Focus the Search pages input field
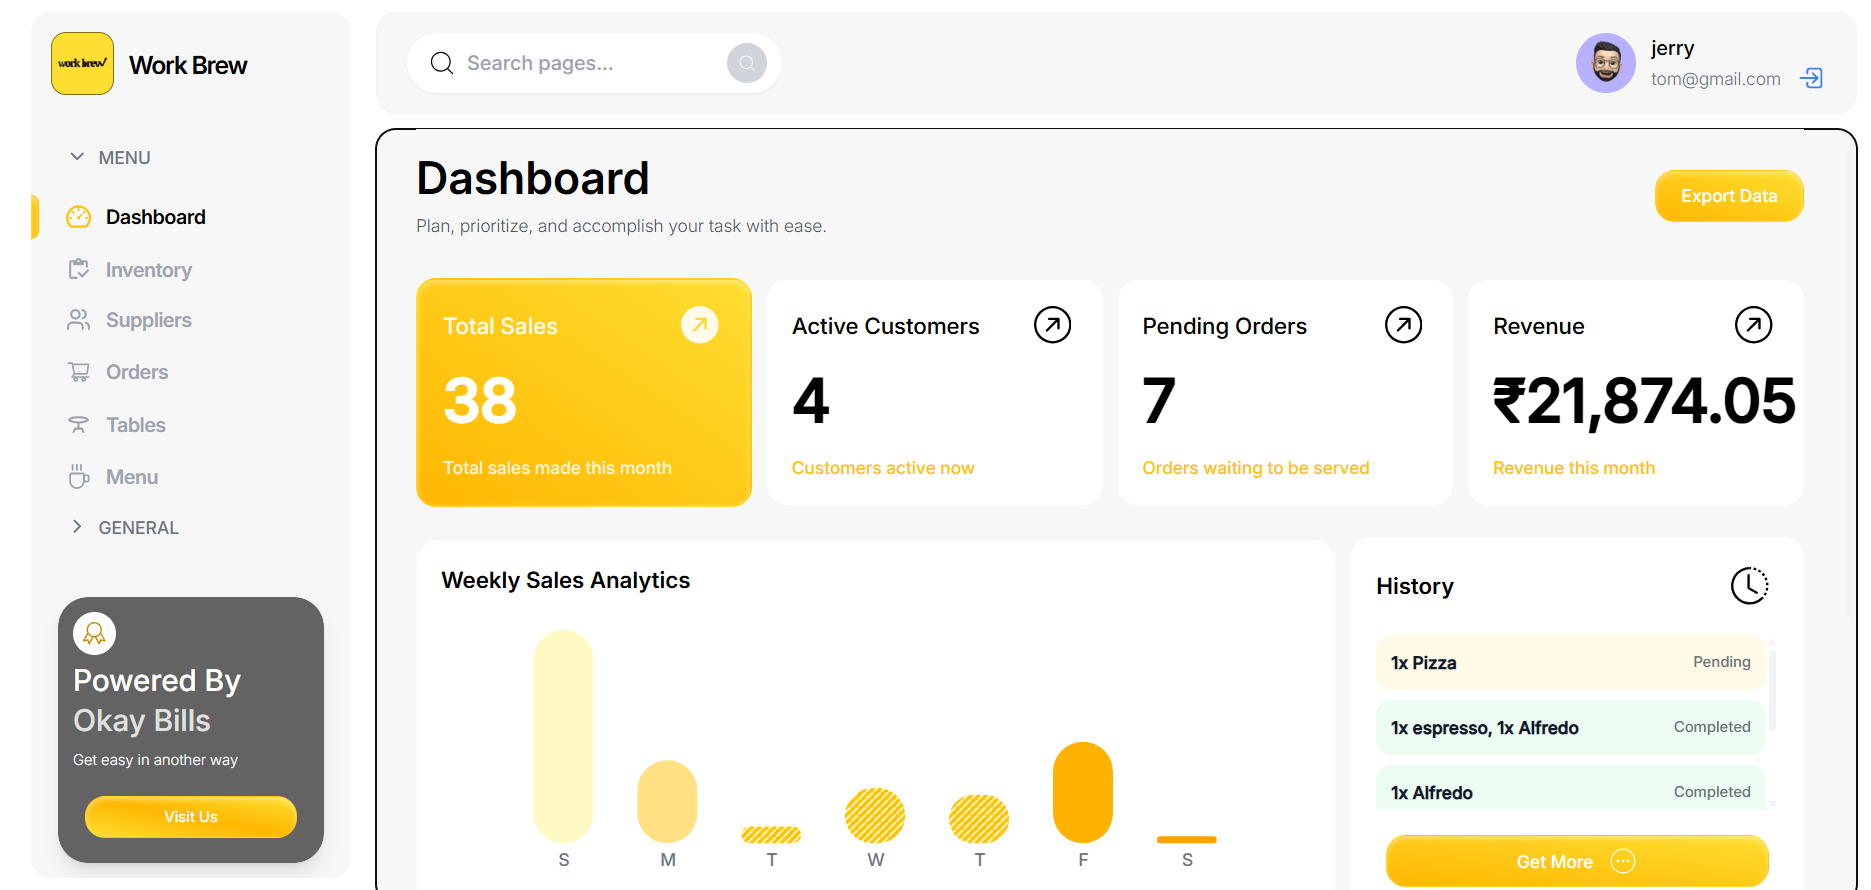 pos(590,63)
